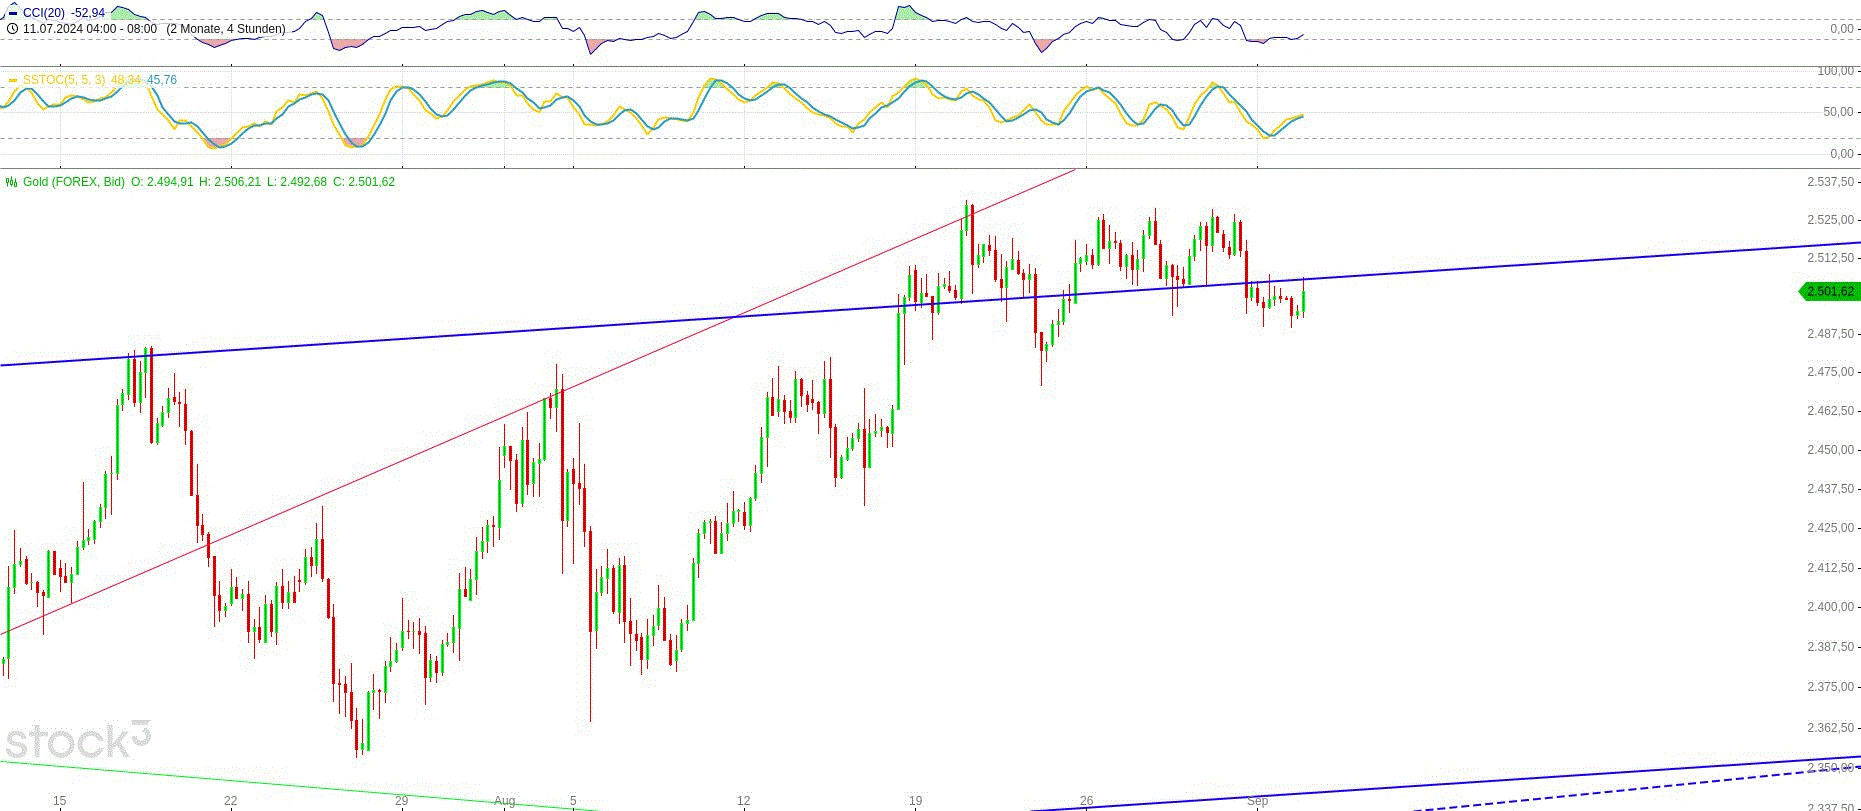
Task: Click the 100,00 label on the SSTOC axis
Action: coord(1835,71)
